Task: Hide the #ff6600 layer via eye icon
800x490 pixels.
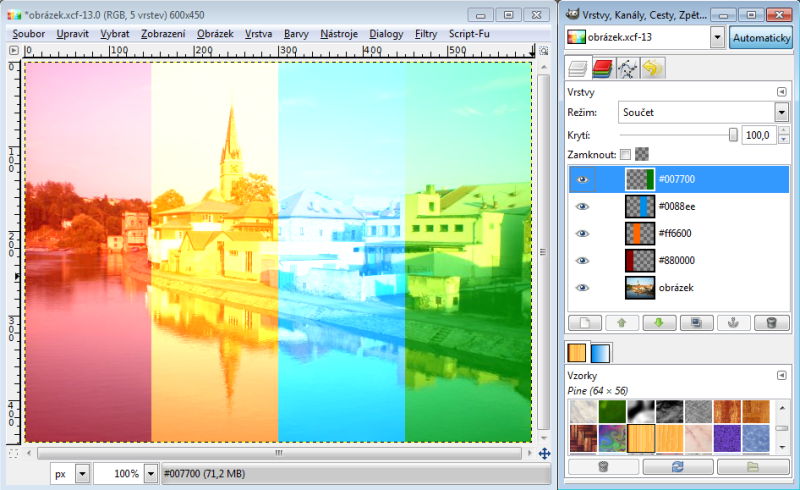Action: click(583, 234)
